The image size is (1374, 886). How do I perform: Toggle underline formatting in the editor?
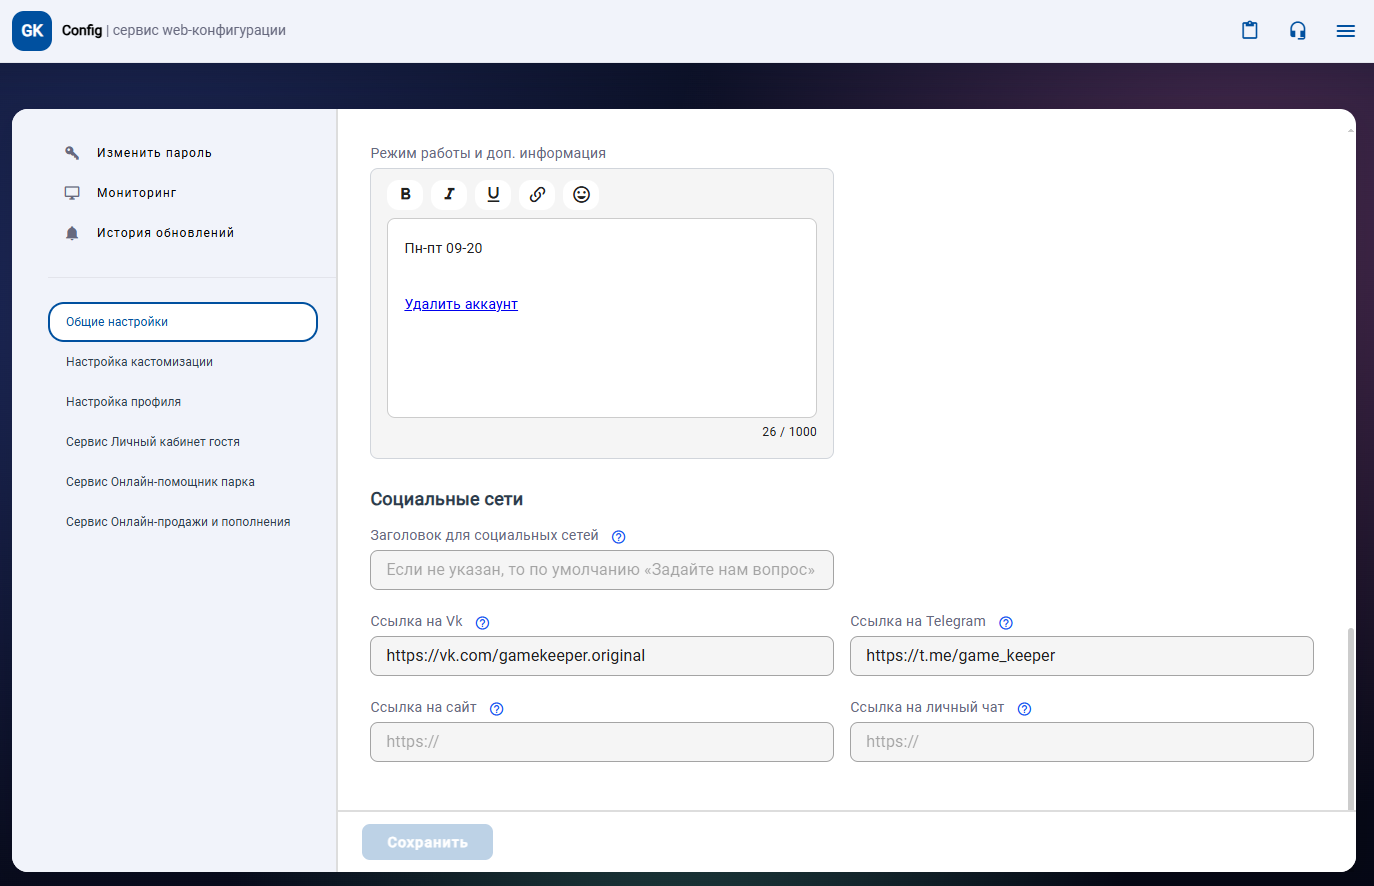pyautogui.click(x=493, y=194)
